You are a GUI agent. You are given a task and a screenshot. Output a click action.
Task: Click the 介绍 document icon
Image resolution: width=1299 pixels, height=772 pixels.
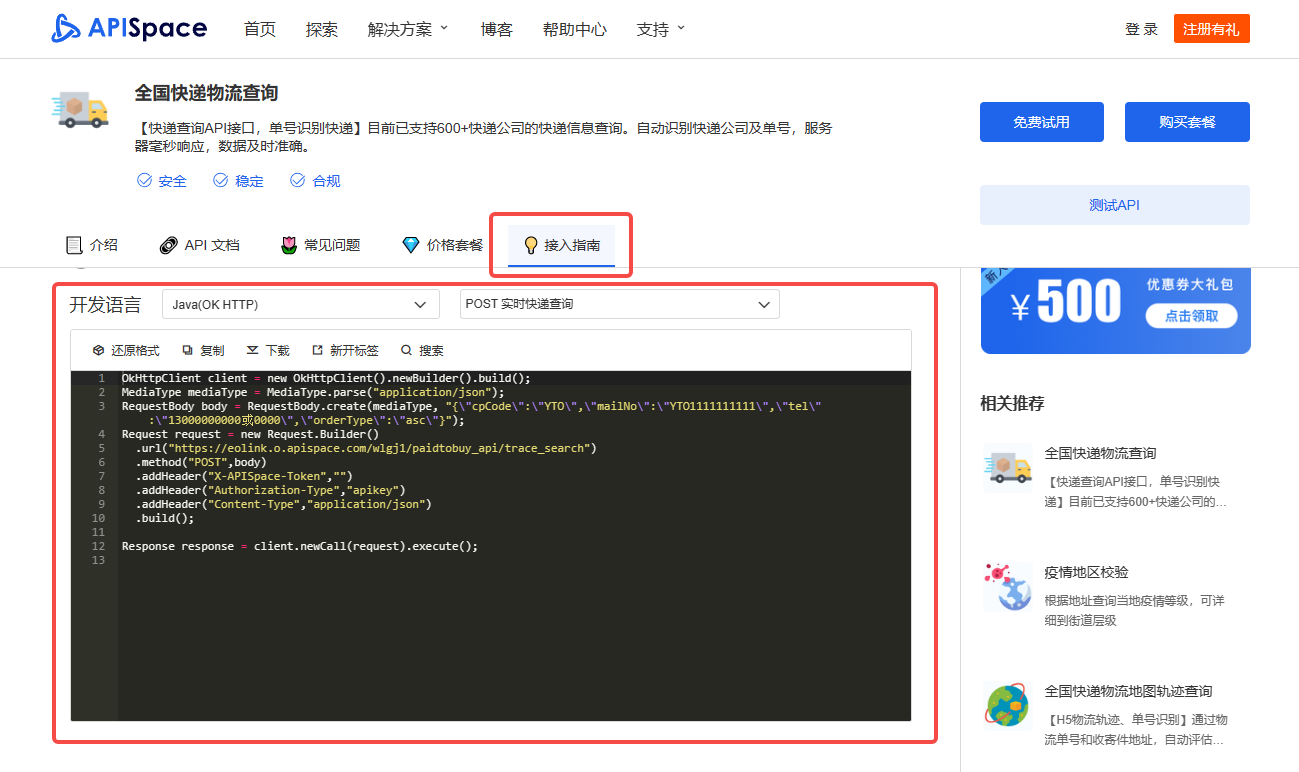(74, 245)
